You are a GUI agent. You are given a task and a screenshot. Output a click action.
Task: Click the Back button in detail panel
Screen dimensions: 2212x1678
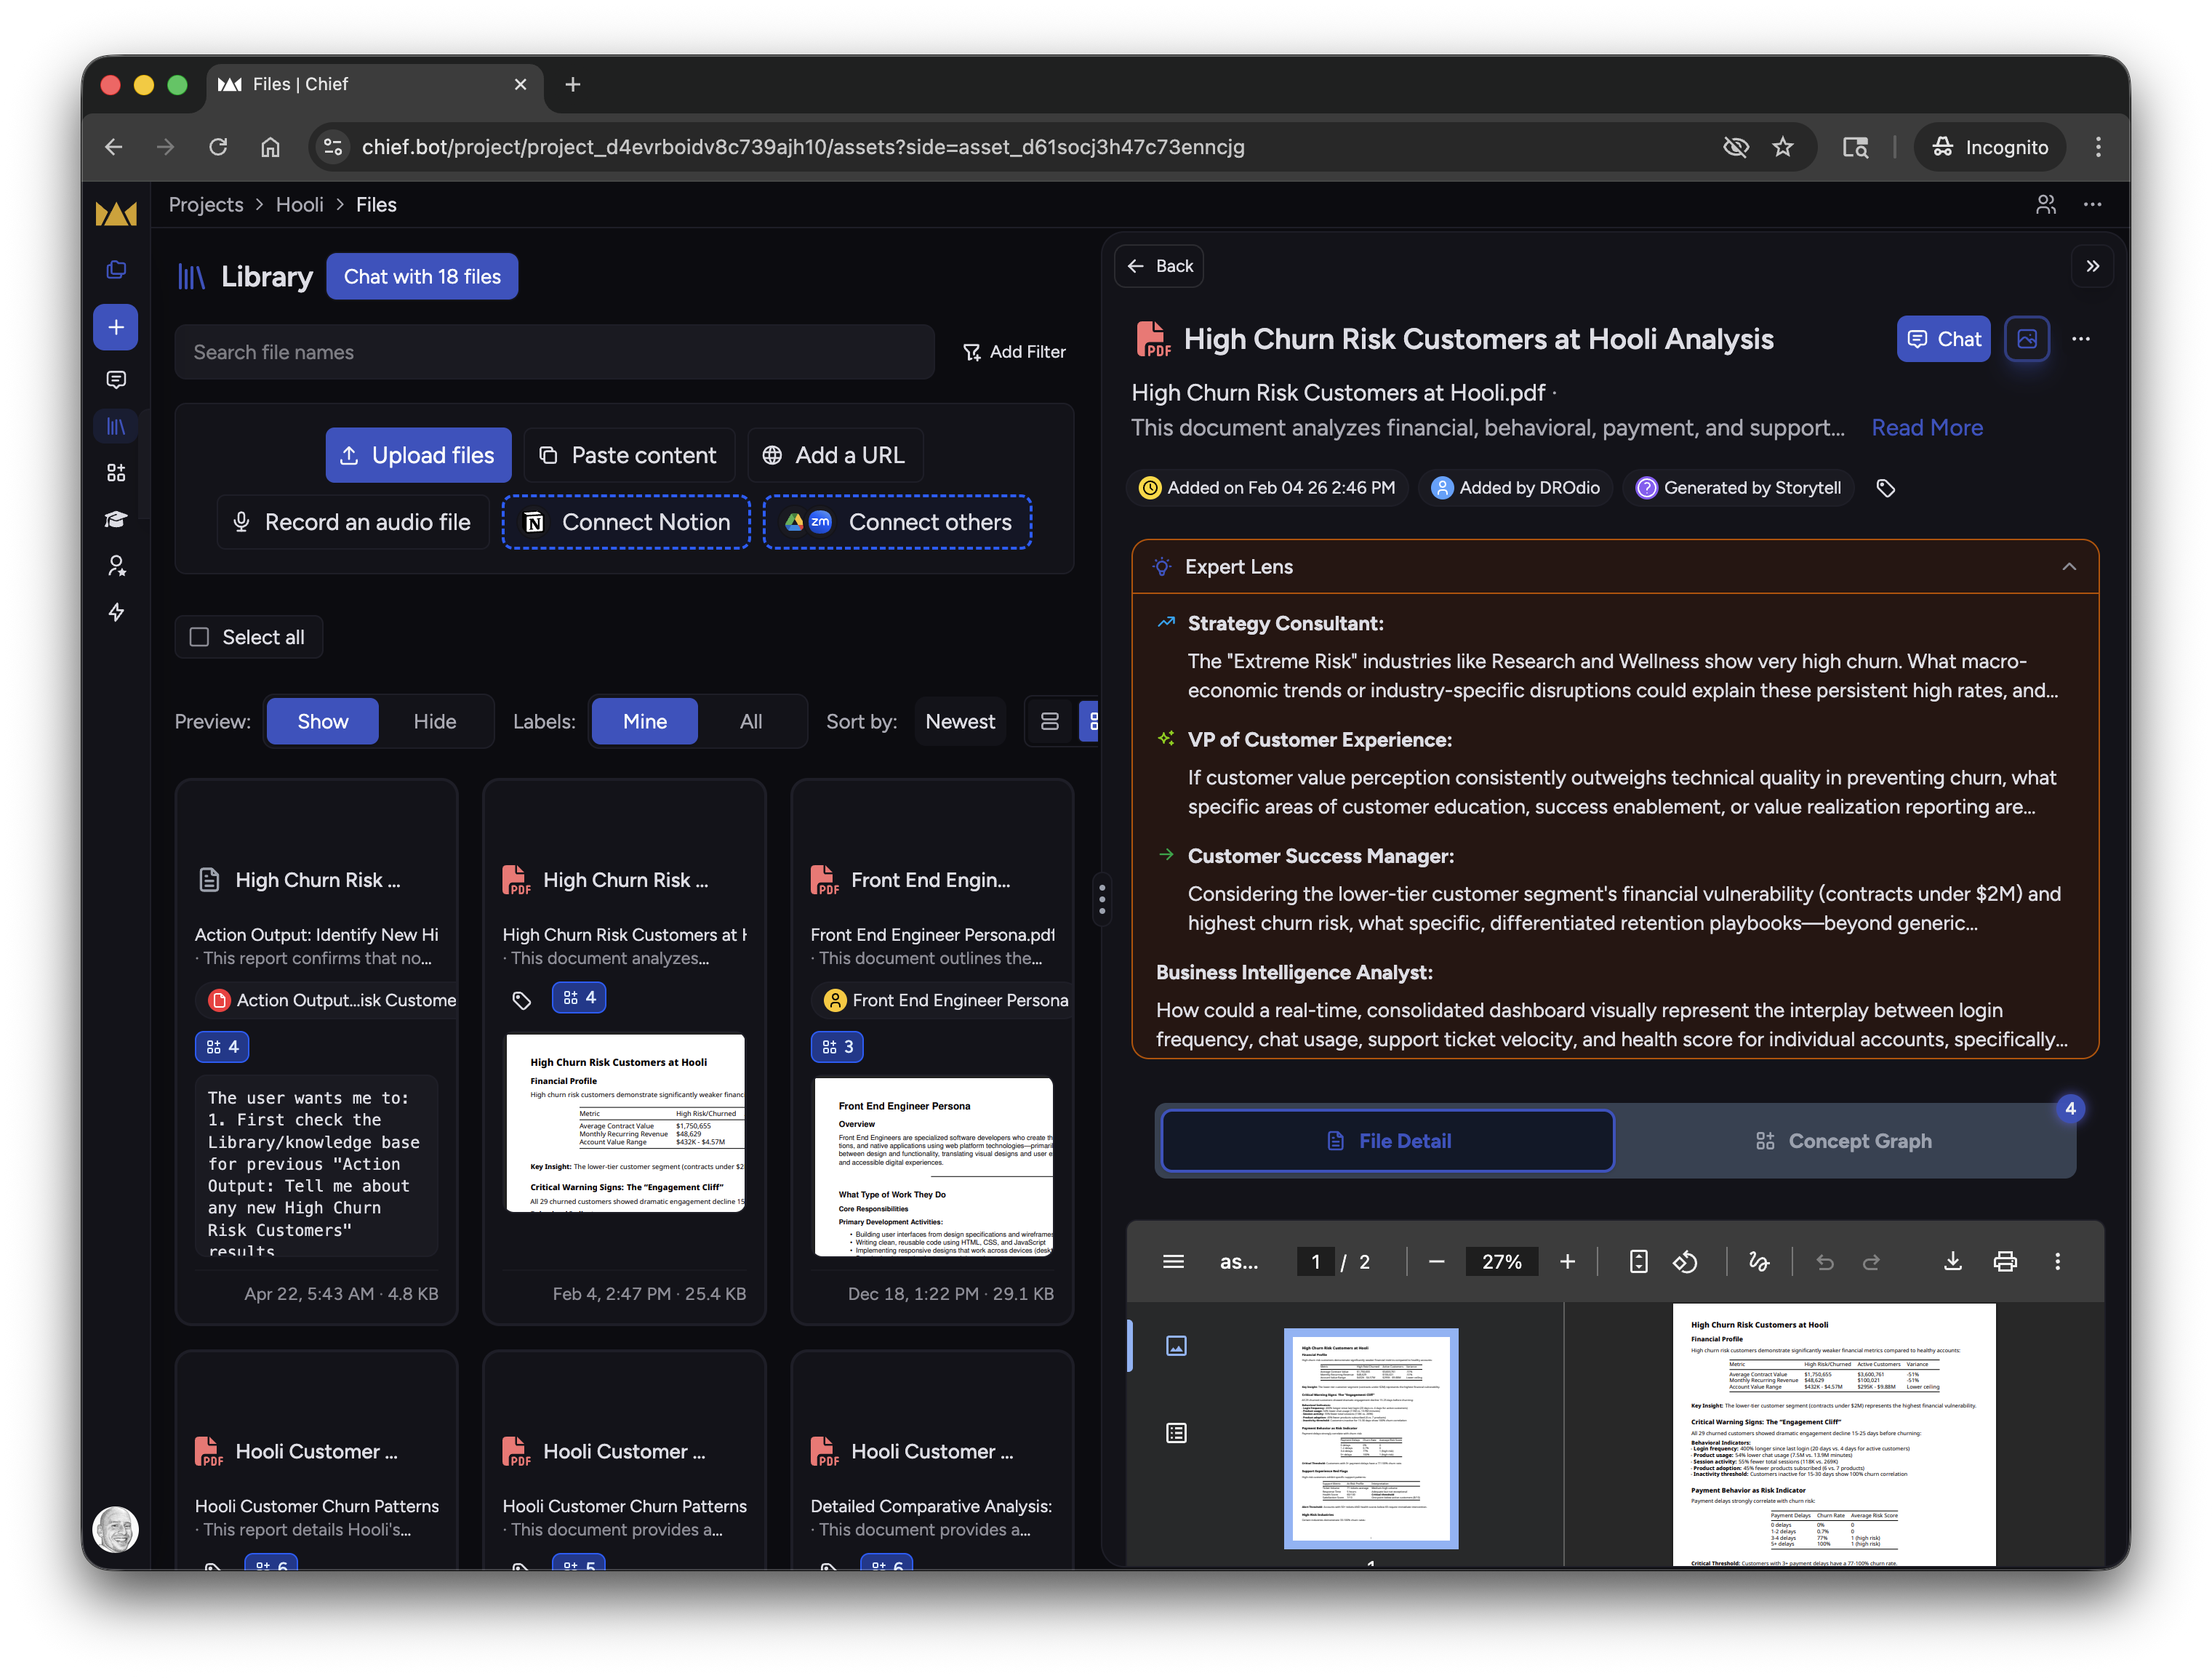click(1159, 266)
